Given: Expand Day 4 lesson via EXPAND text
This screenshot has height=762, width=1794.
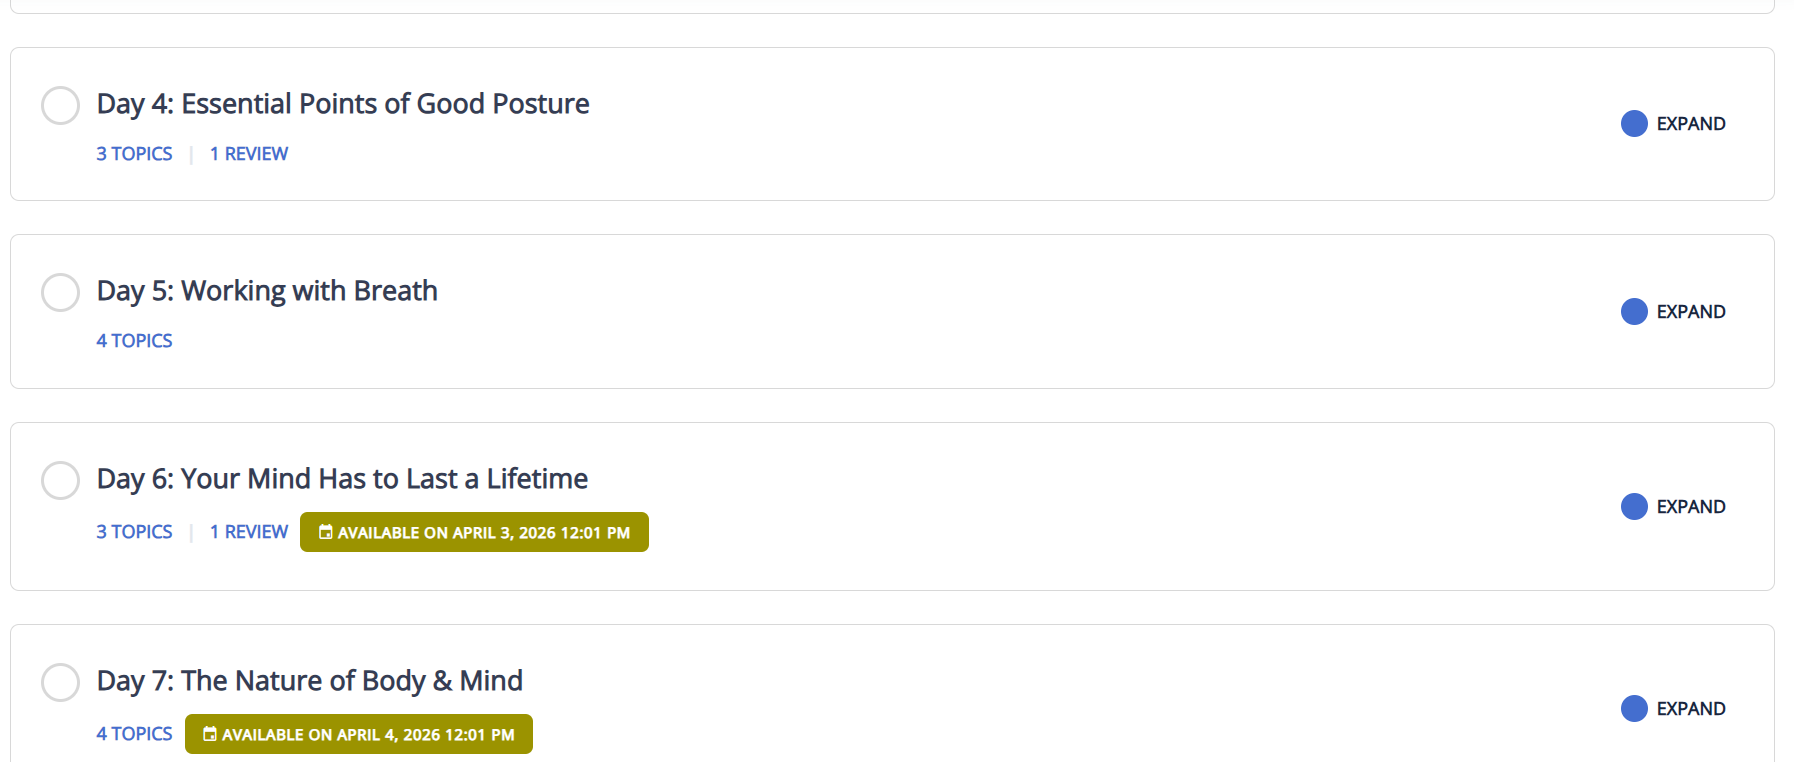Looking at the screenshot, I should (1690, 124).
